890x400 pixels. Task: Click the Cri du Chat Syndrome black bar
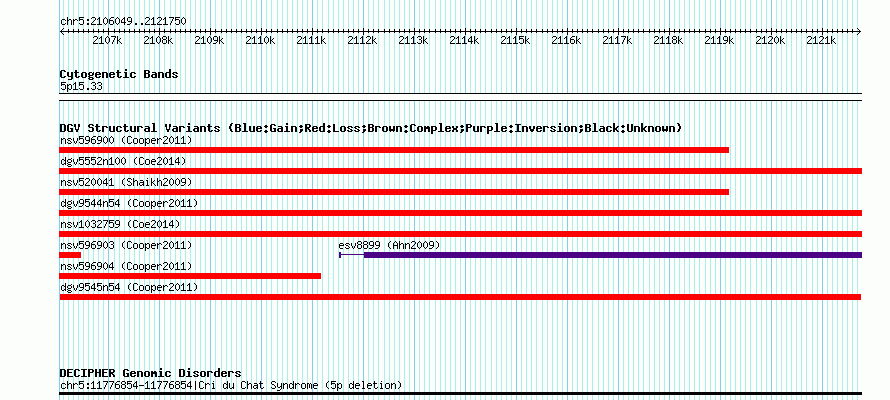pyautogui.click(x=460, y=393)
